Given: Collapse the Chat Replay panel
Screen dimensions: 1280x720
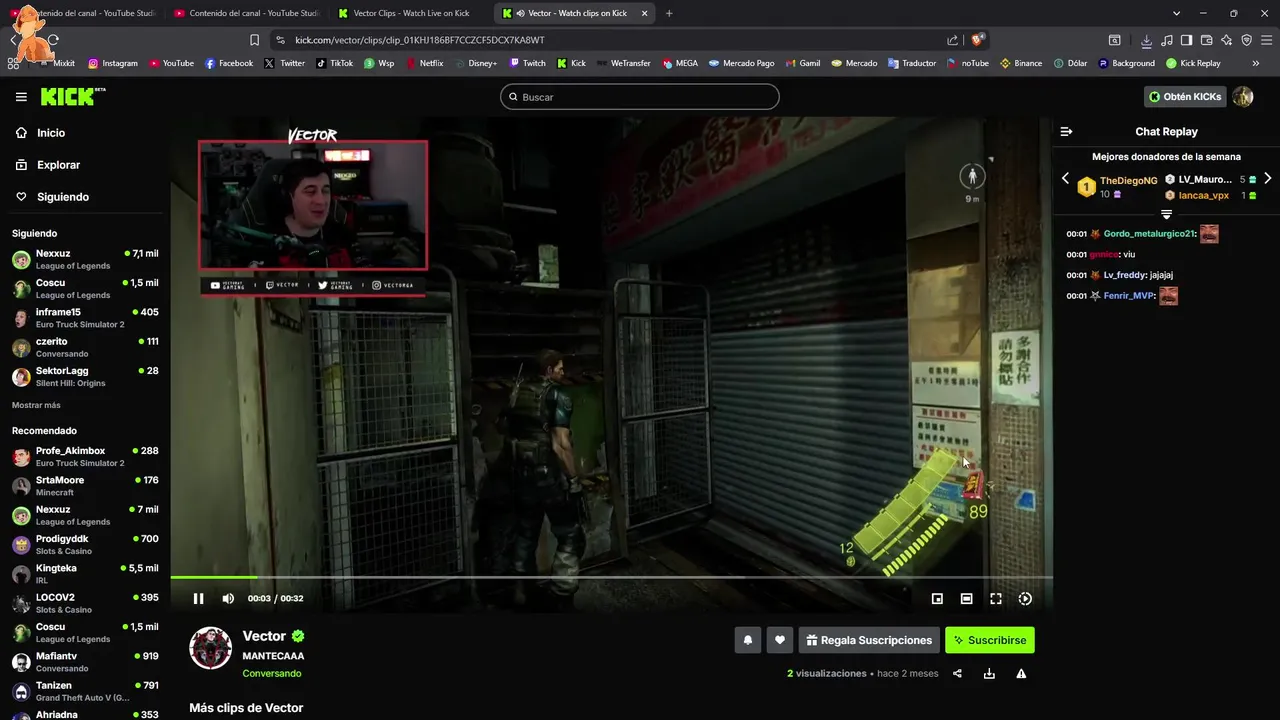Looking at the screenshot, I should pos(1066,132).
